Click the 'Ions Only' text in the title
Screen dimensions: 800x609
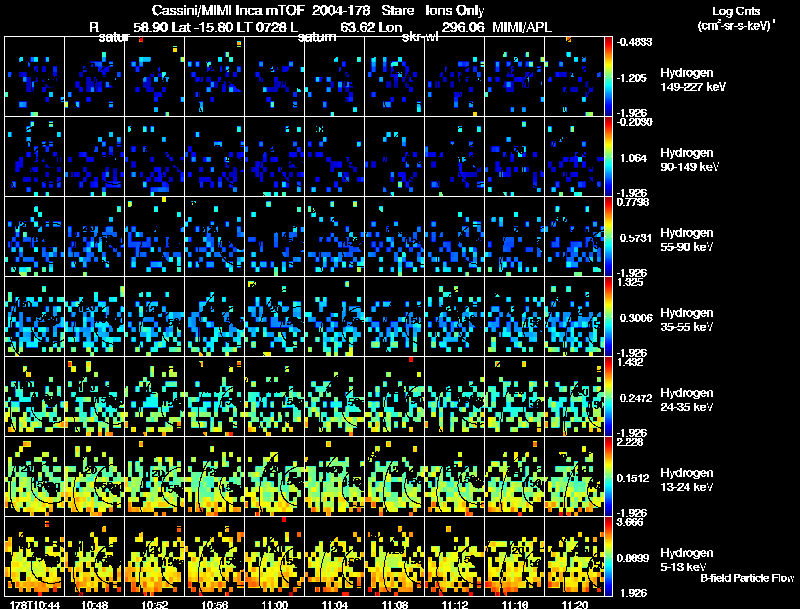coord(455,11)
